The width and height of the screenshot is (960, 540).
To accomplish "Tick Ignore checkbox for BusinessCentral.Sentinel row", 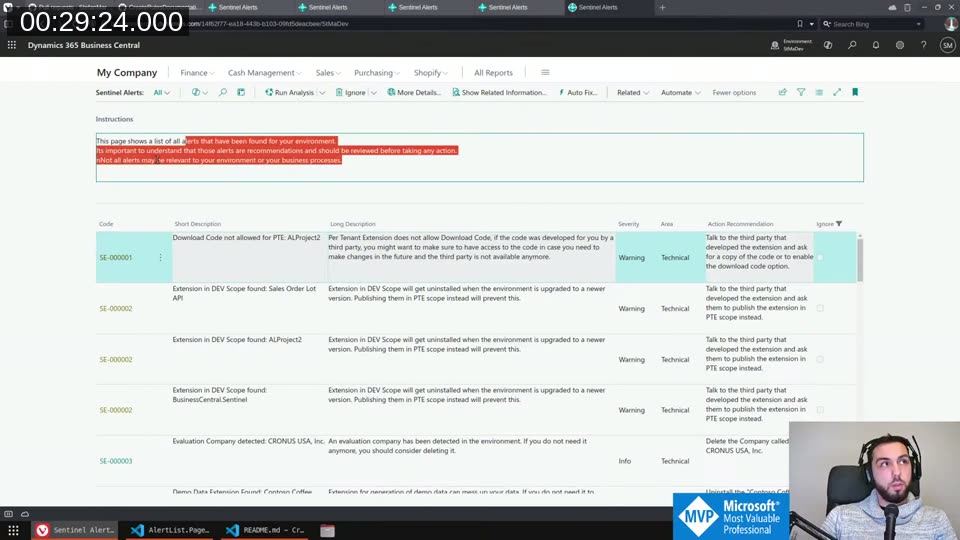I will tap(820, 410).
